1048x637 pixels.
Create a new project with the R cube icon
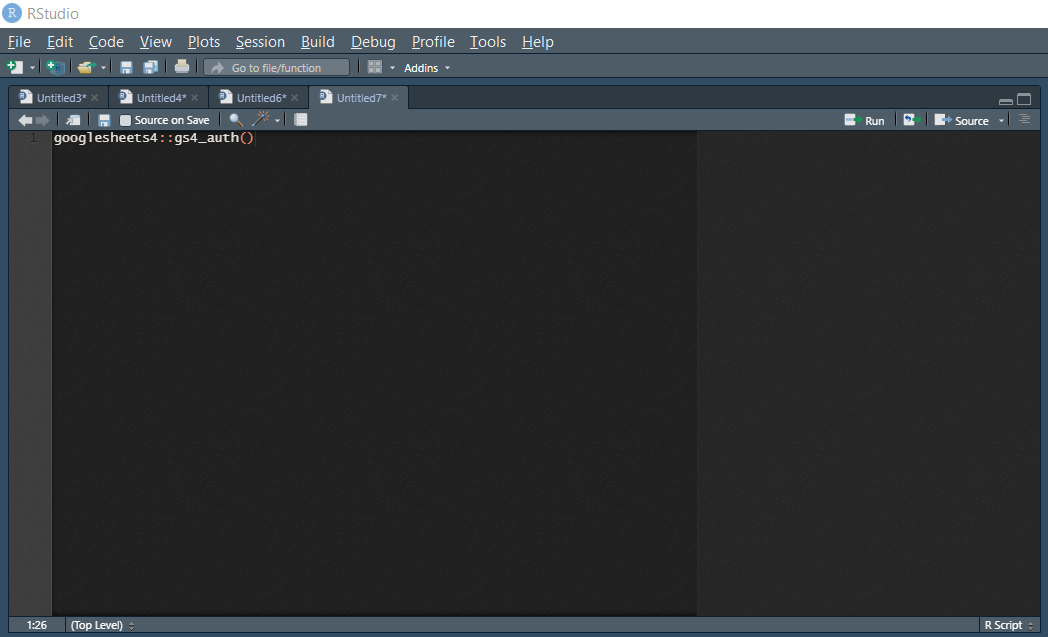tap(55, 67)
